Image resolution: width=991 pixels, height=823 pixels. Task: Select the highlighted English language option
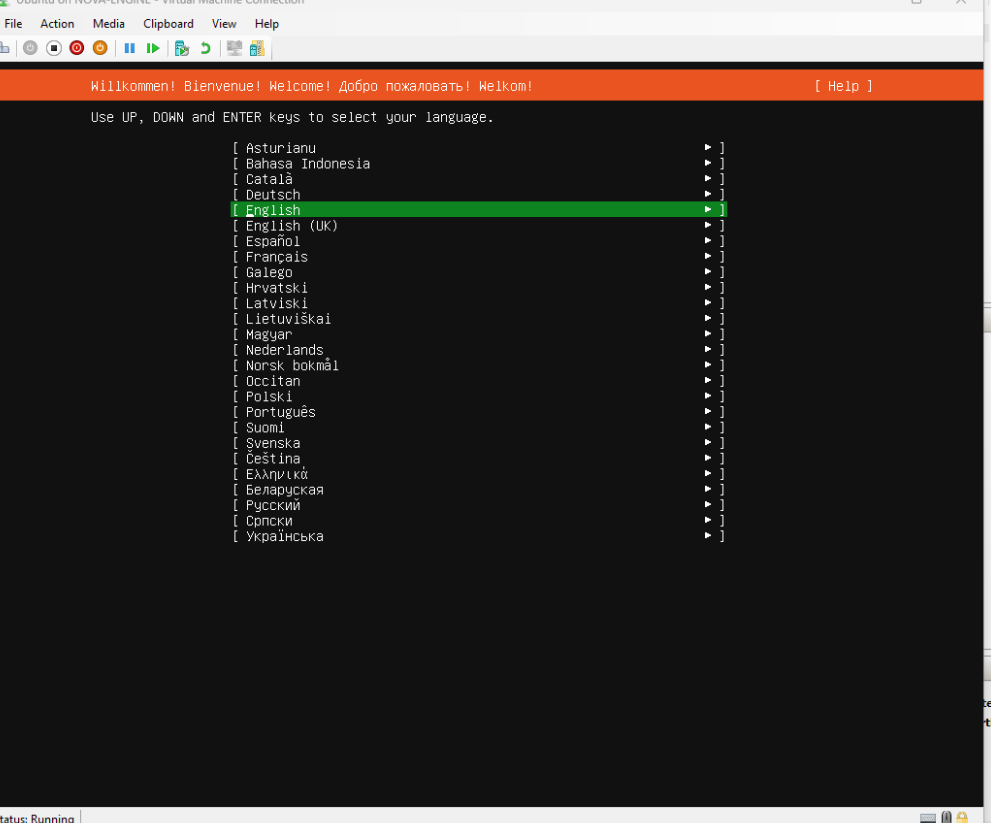273,210
